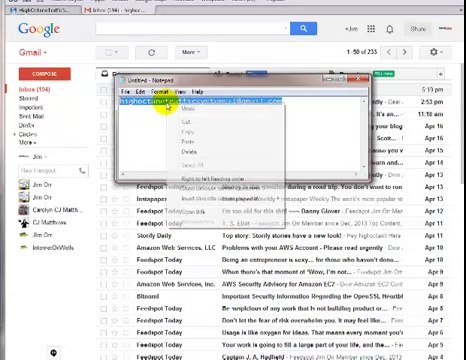466x360 pixels.
Task: Click the Hangouts icon at bottom left
Action: pos(54,352)
